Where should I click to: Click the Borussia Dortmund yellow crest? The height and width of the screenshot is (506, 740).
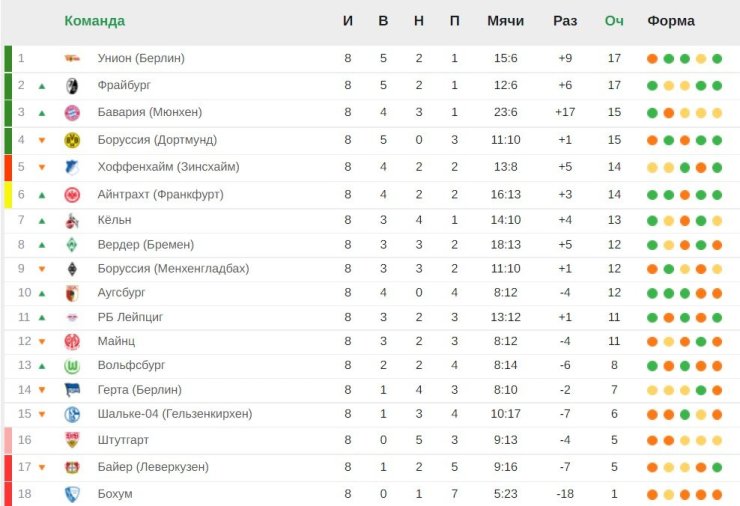[72, 140]
